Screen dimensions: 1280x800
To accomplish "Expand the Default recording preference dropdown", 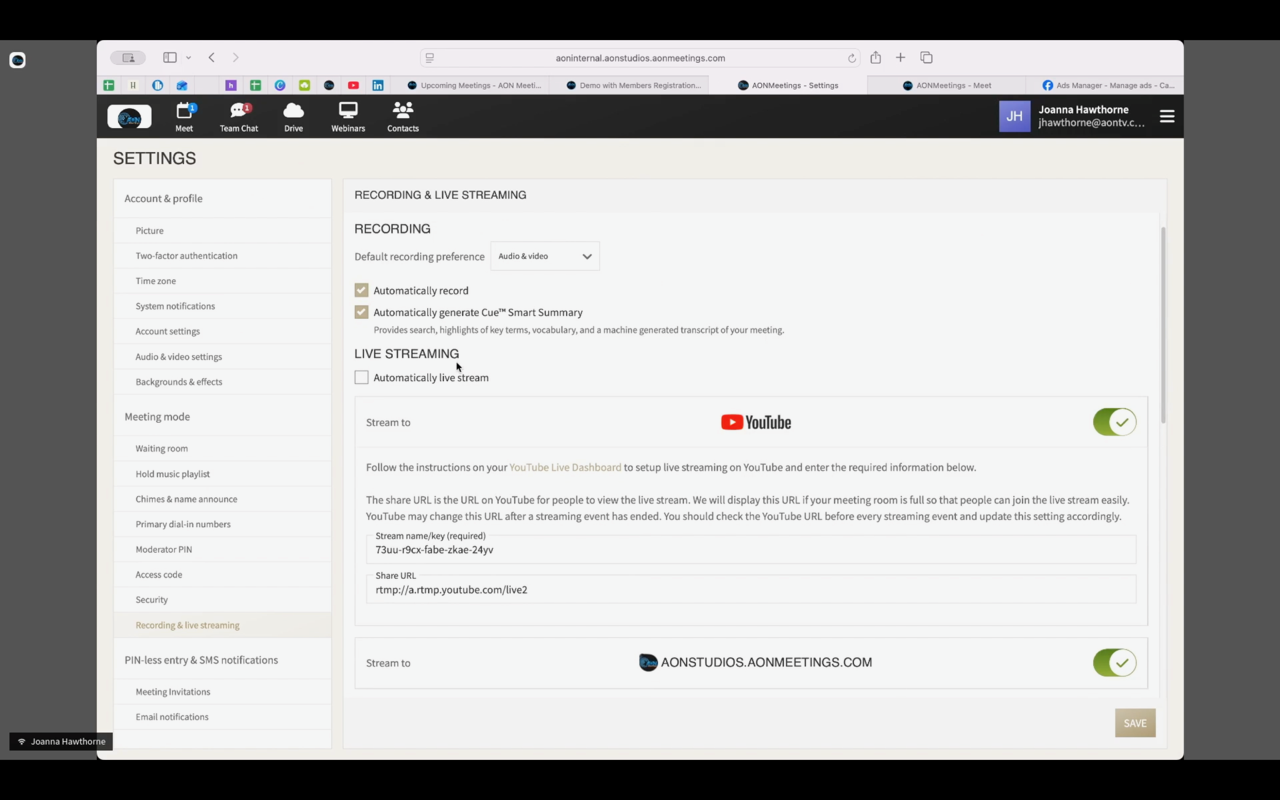I will click(545, 256).
